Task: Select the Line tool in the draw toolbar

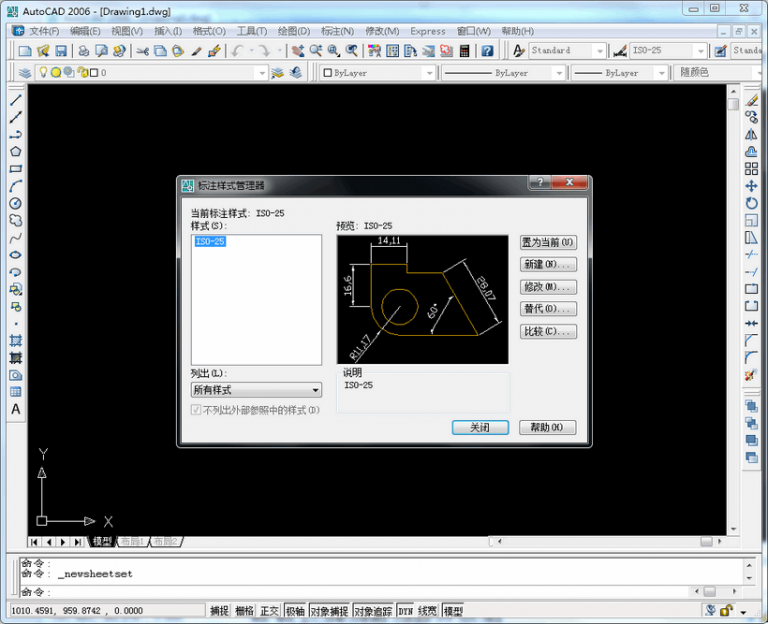Action: pos(16,100)
